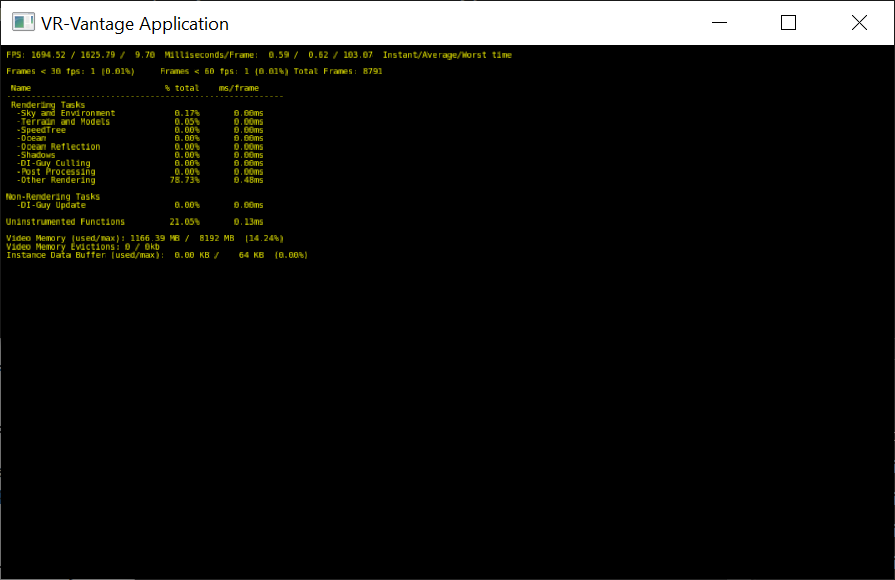This screenshot has height=580, width=895.
Task: Select the 'Post Processing' row label
Action: click(x=56, y=172)
